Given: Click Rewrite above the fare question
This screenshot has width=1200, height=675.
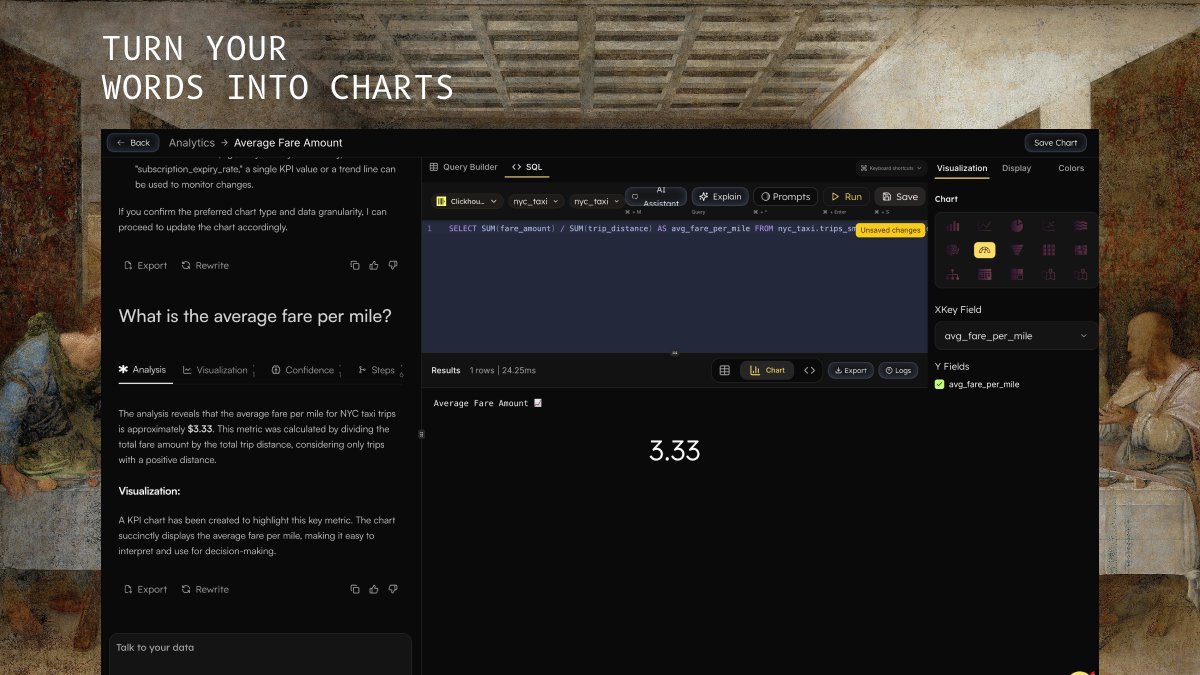Looking at the screenshot, I should click(205, 265).
